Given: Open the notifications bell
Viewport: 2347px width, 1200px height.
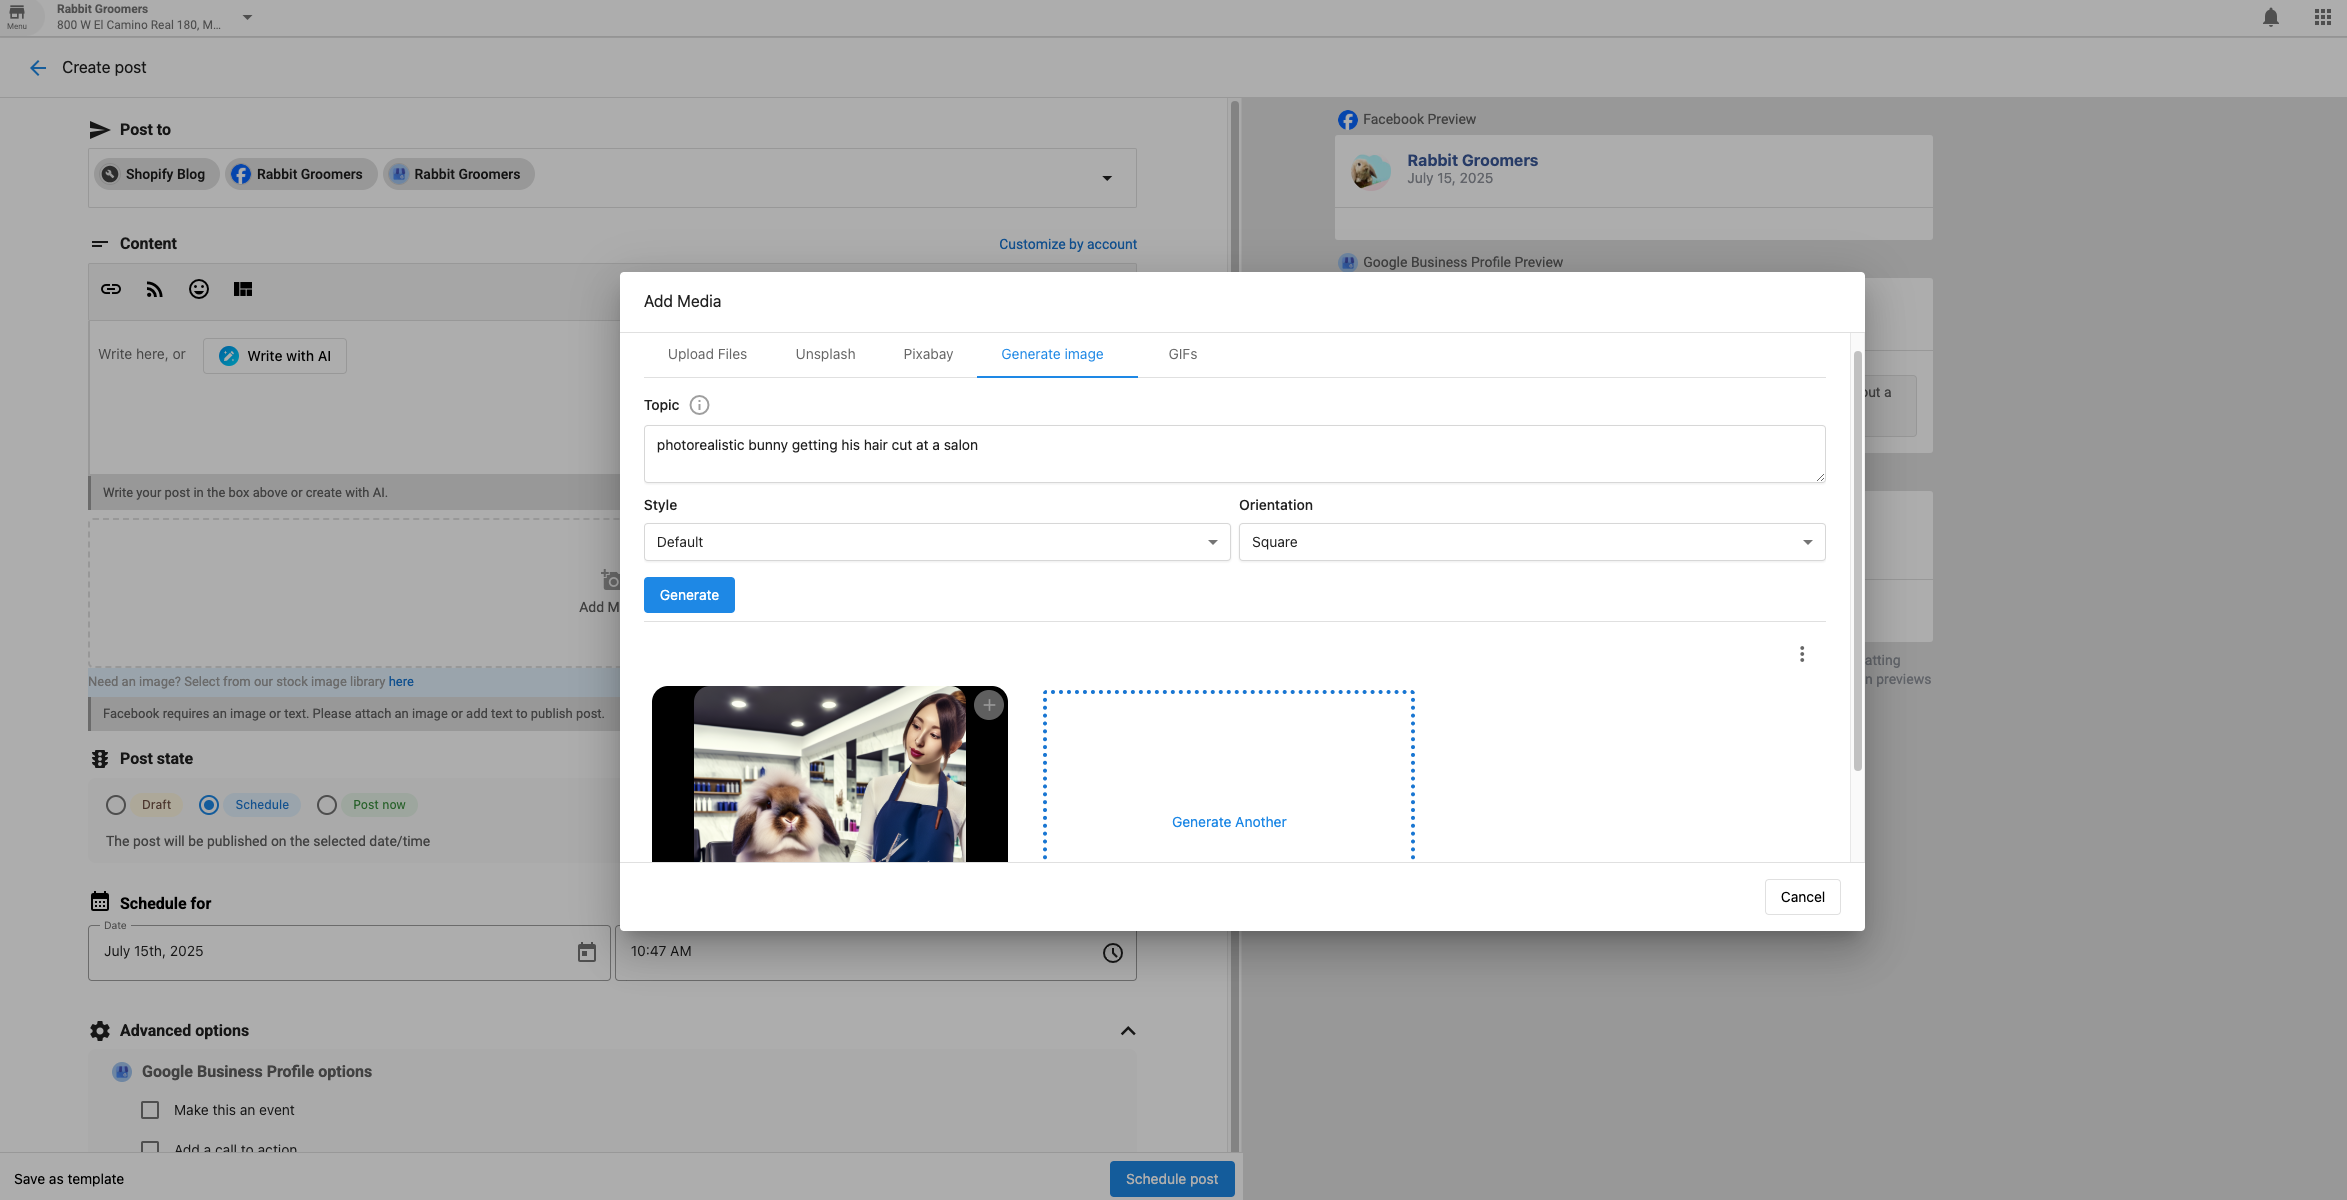Looking at the screenshot, I should [2269, 17].
